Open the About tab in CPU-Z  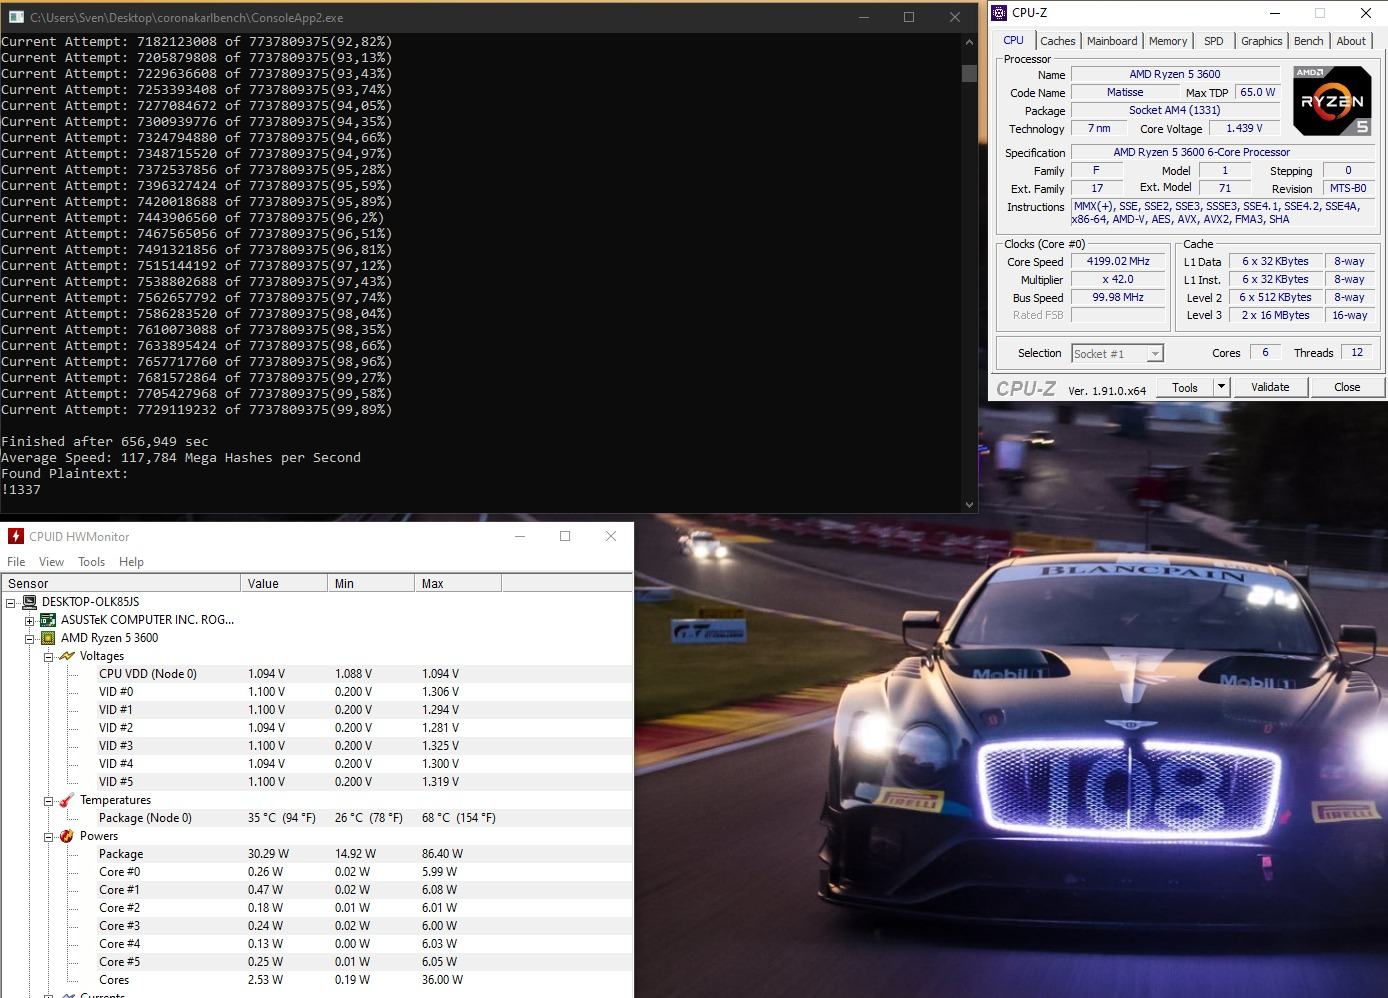[x=1351, y=41]
